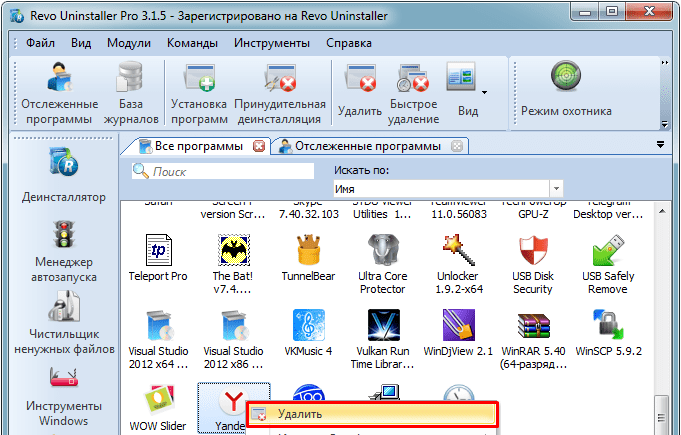This screenshot has height=435, width=681.
Task: Open the Отслеженные программы toolbar button
Action: click(x=60, y=94)
